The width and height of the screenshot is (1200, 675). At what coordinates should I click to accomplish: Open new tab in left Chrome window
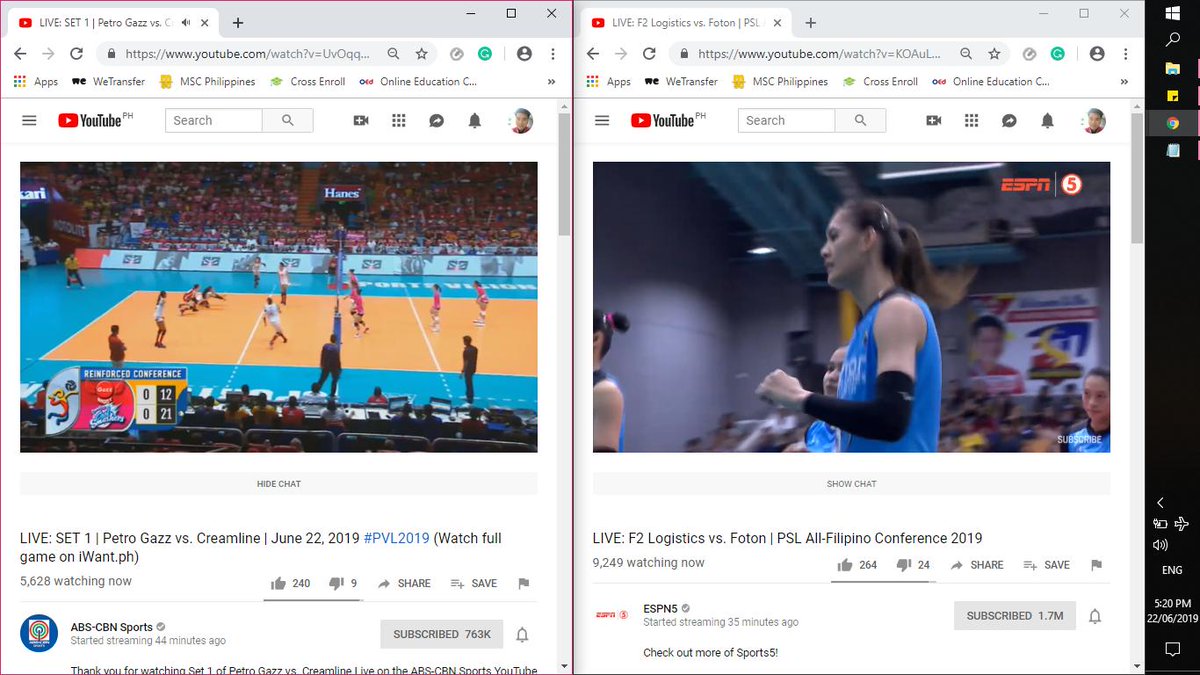click(238, 22)
